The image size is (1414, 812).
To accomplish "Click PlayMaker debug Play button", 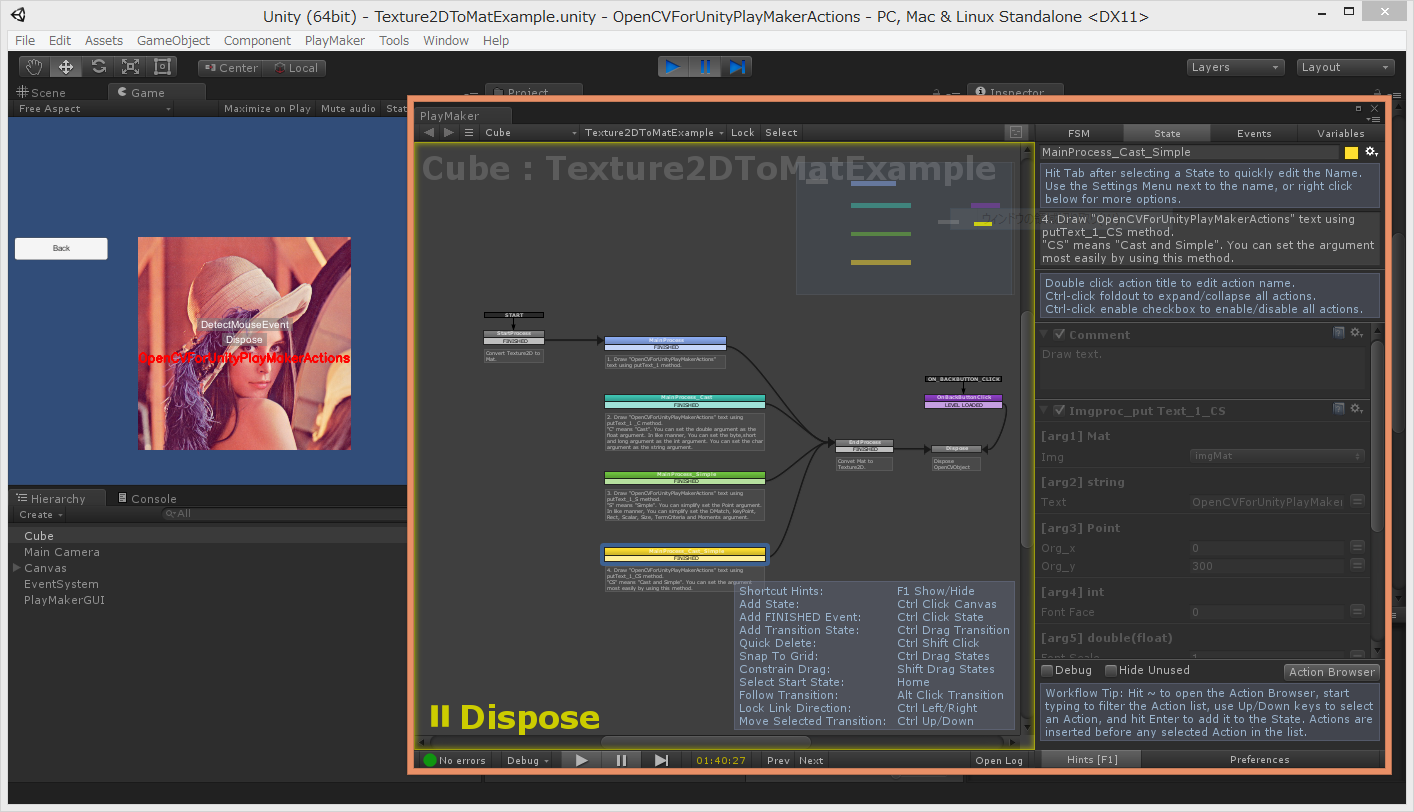I will 581,760.
